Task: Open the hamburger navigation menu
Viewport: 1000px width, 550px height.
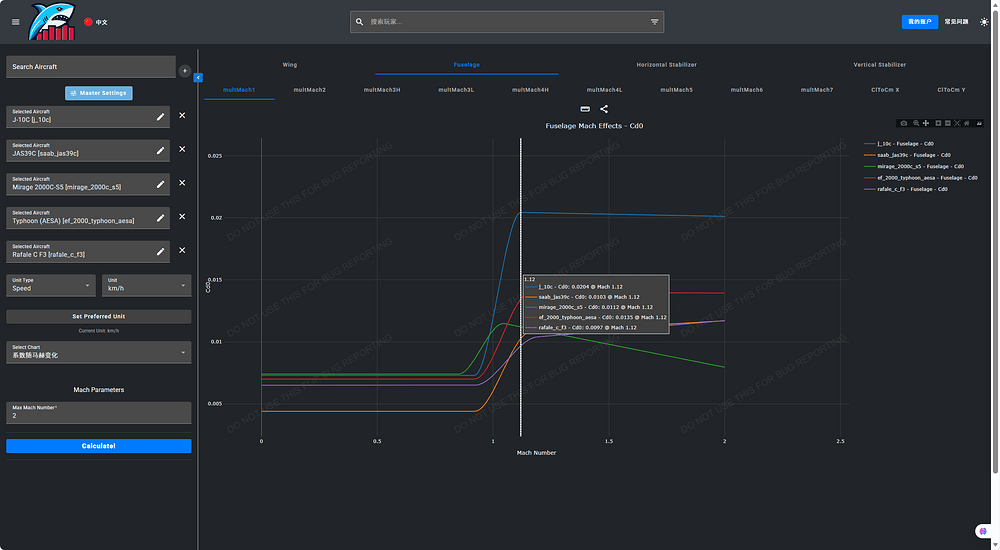Action: pyautogui.click(x=15, y=22)
